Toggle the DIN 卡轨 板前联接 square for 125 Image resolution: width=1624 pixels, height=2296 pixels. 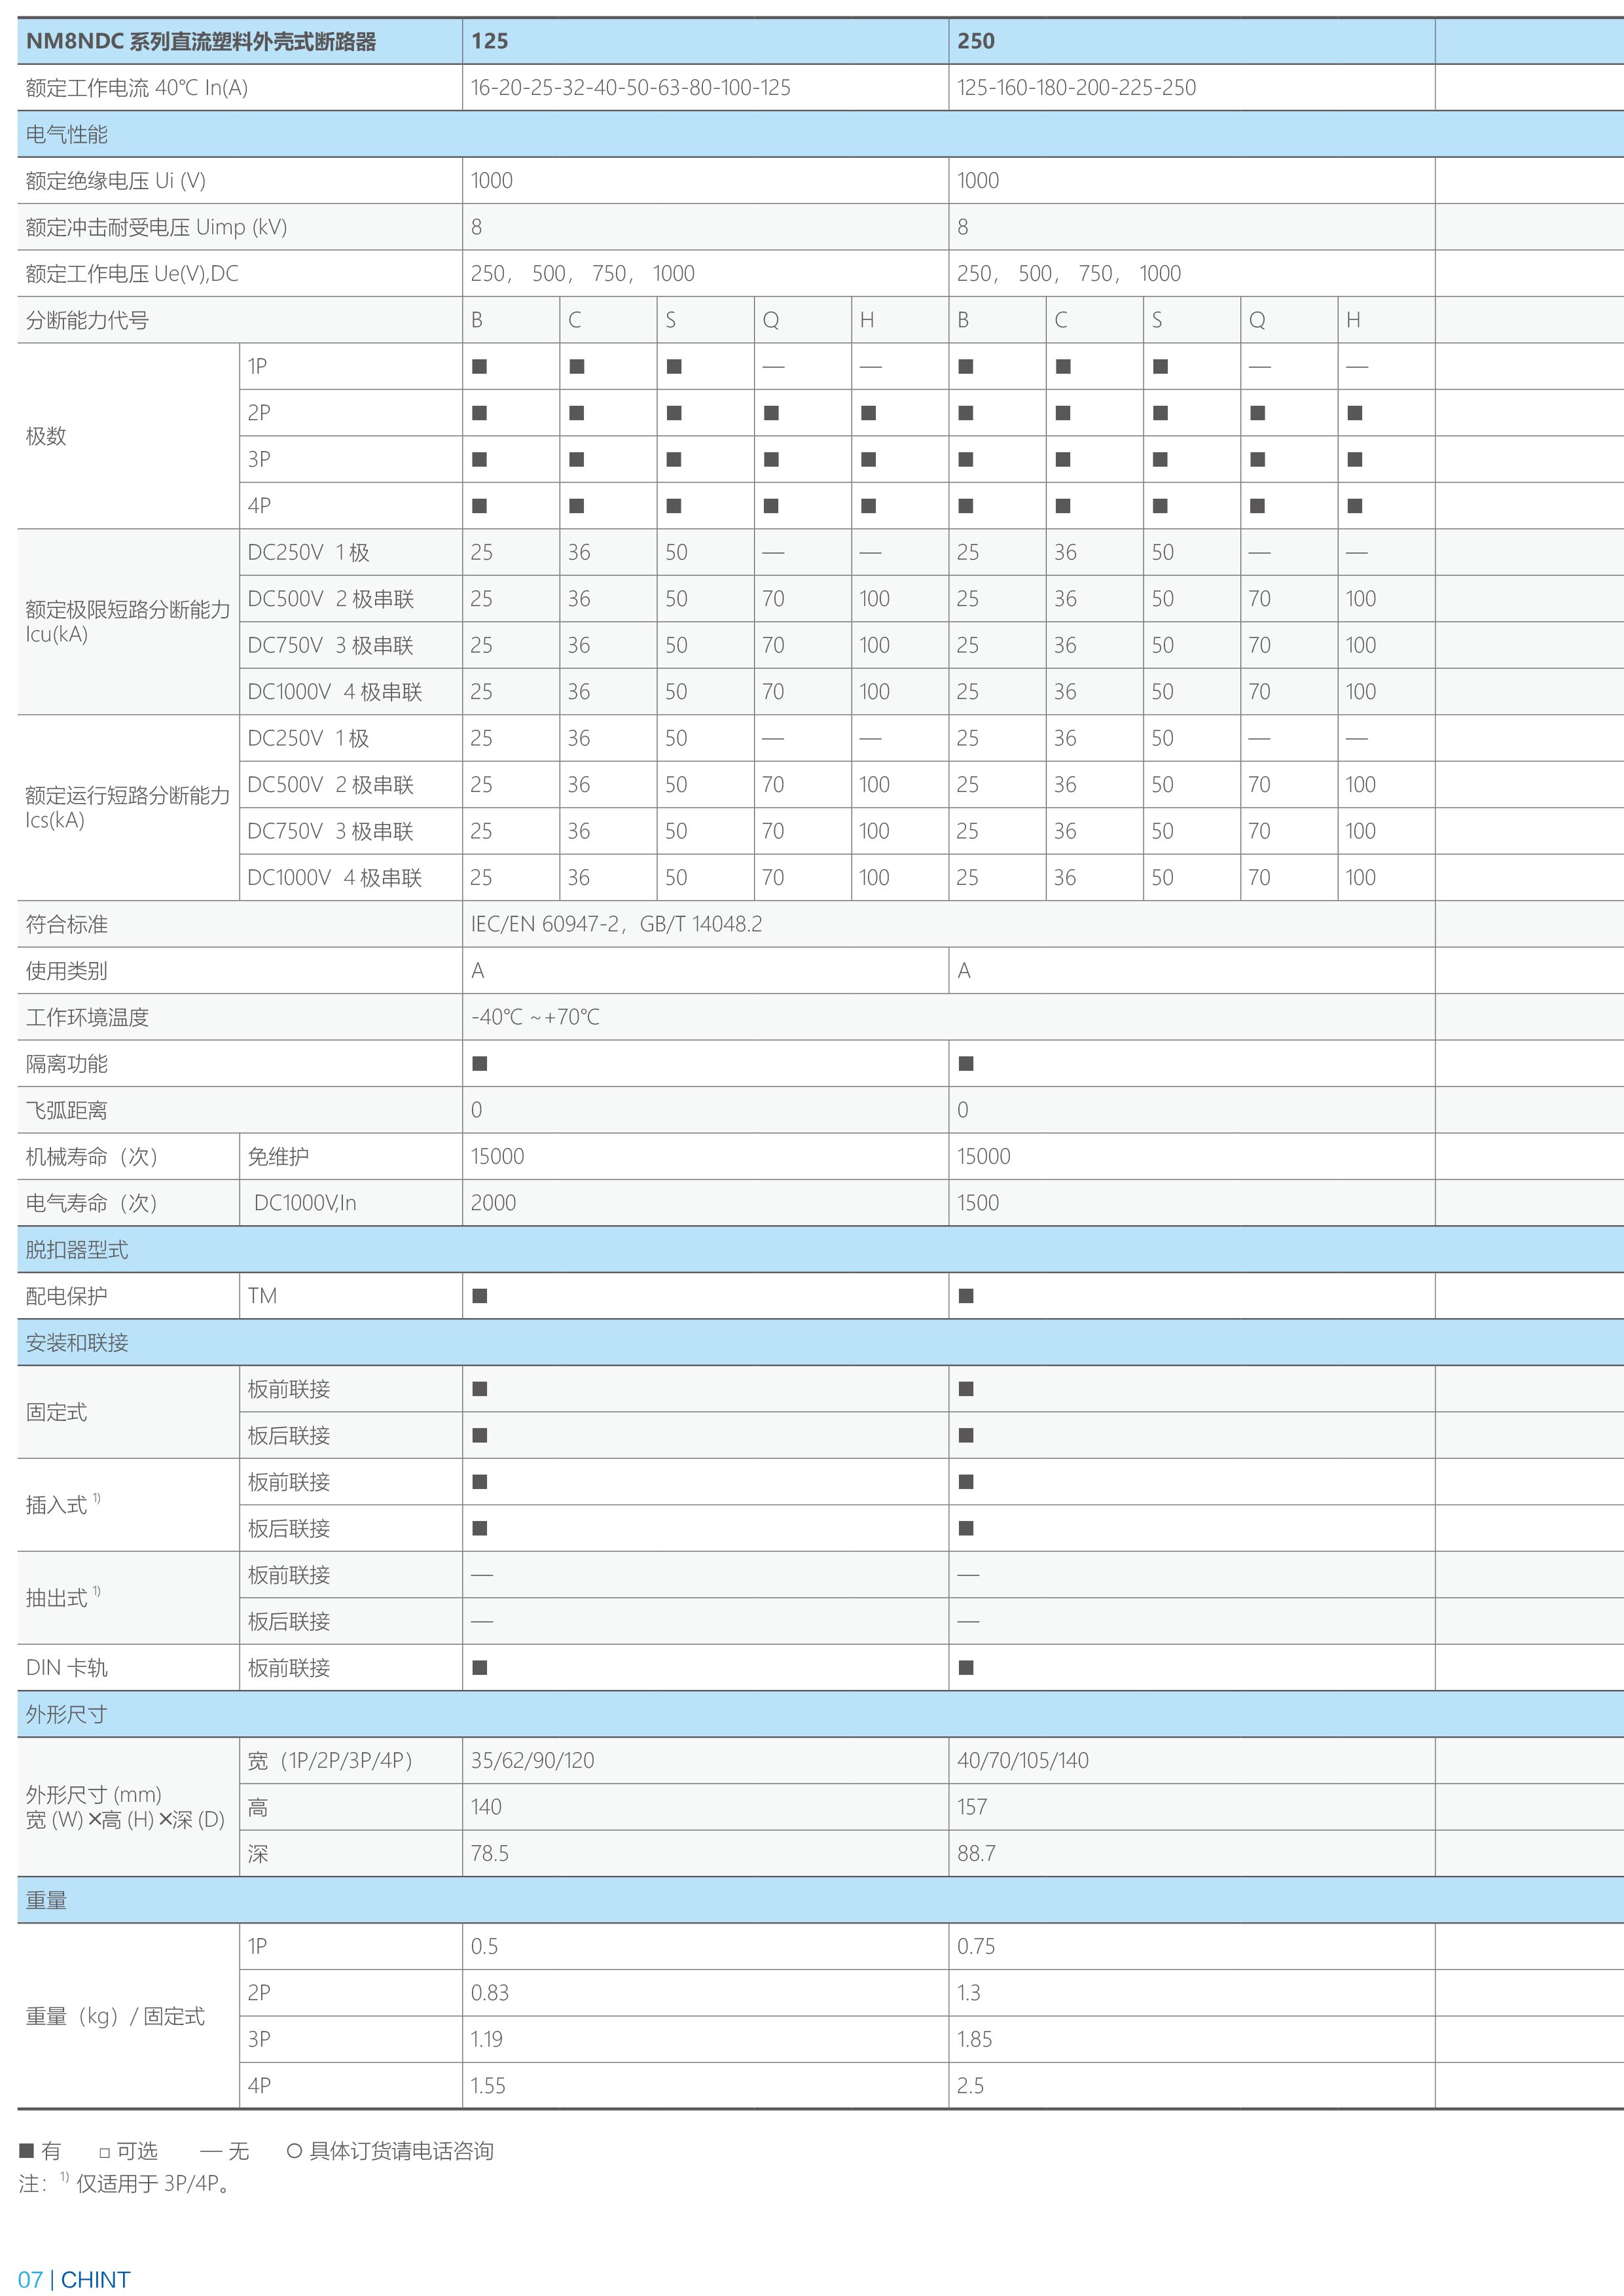coord(481,1667)
